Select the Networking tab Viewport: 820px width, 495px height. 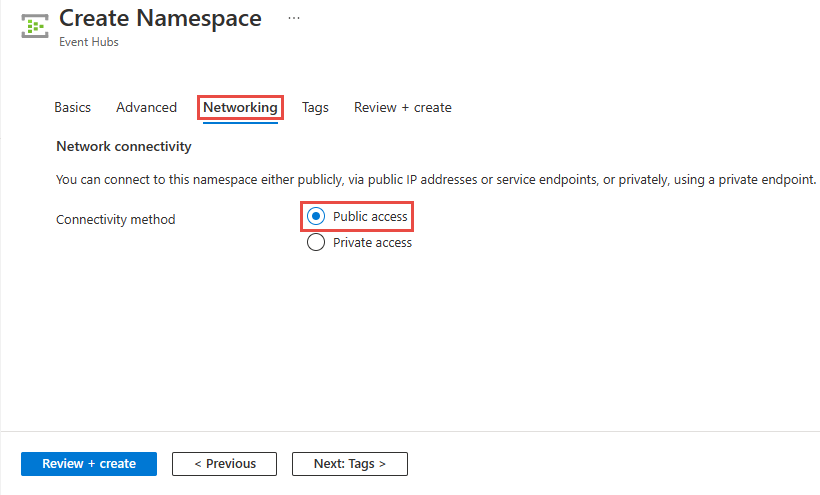click(x=240, y=107)
